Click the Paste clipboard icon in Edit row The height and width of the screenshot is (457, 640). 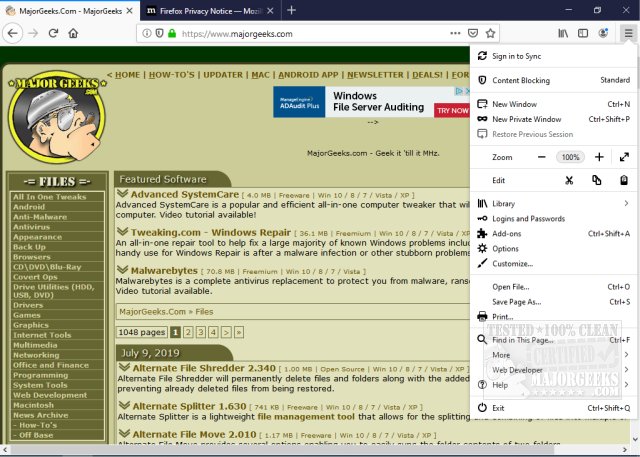624,180
